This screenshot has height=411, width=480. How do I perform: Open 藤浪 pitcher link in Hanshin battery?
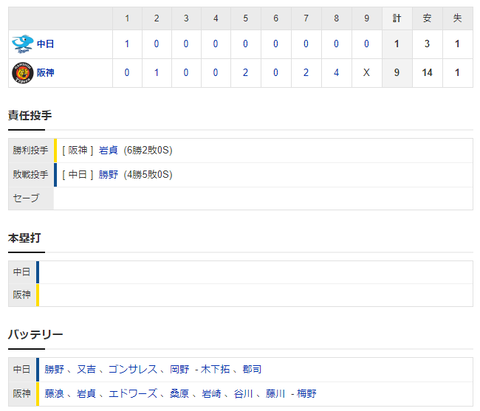point(54,393)
